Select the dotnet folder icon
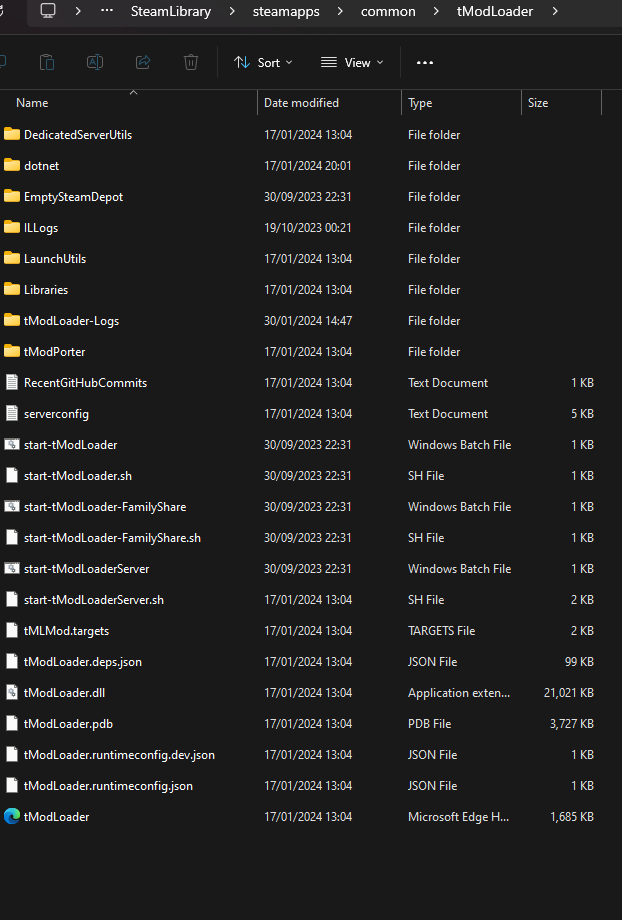 [x=12, y=165]
